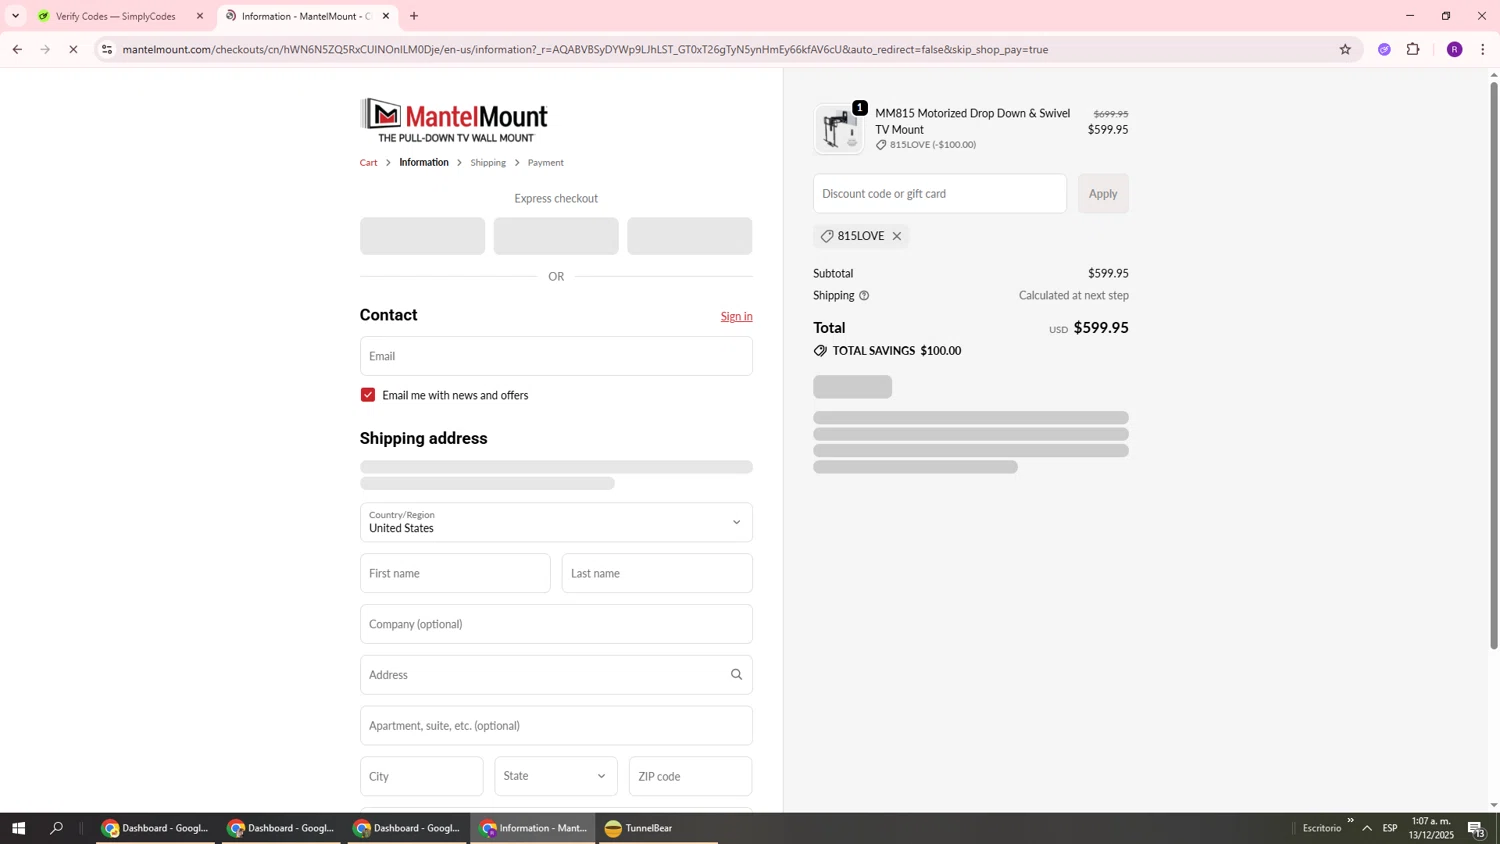Go to Cart breadcrumb
This screenshot has width=1500, height=844.
click(x=369, y=163)
